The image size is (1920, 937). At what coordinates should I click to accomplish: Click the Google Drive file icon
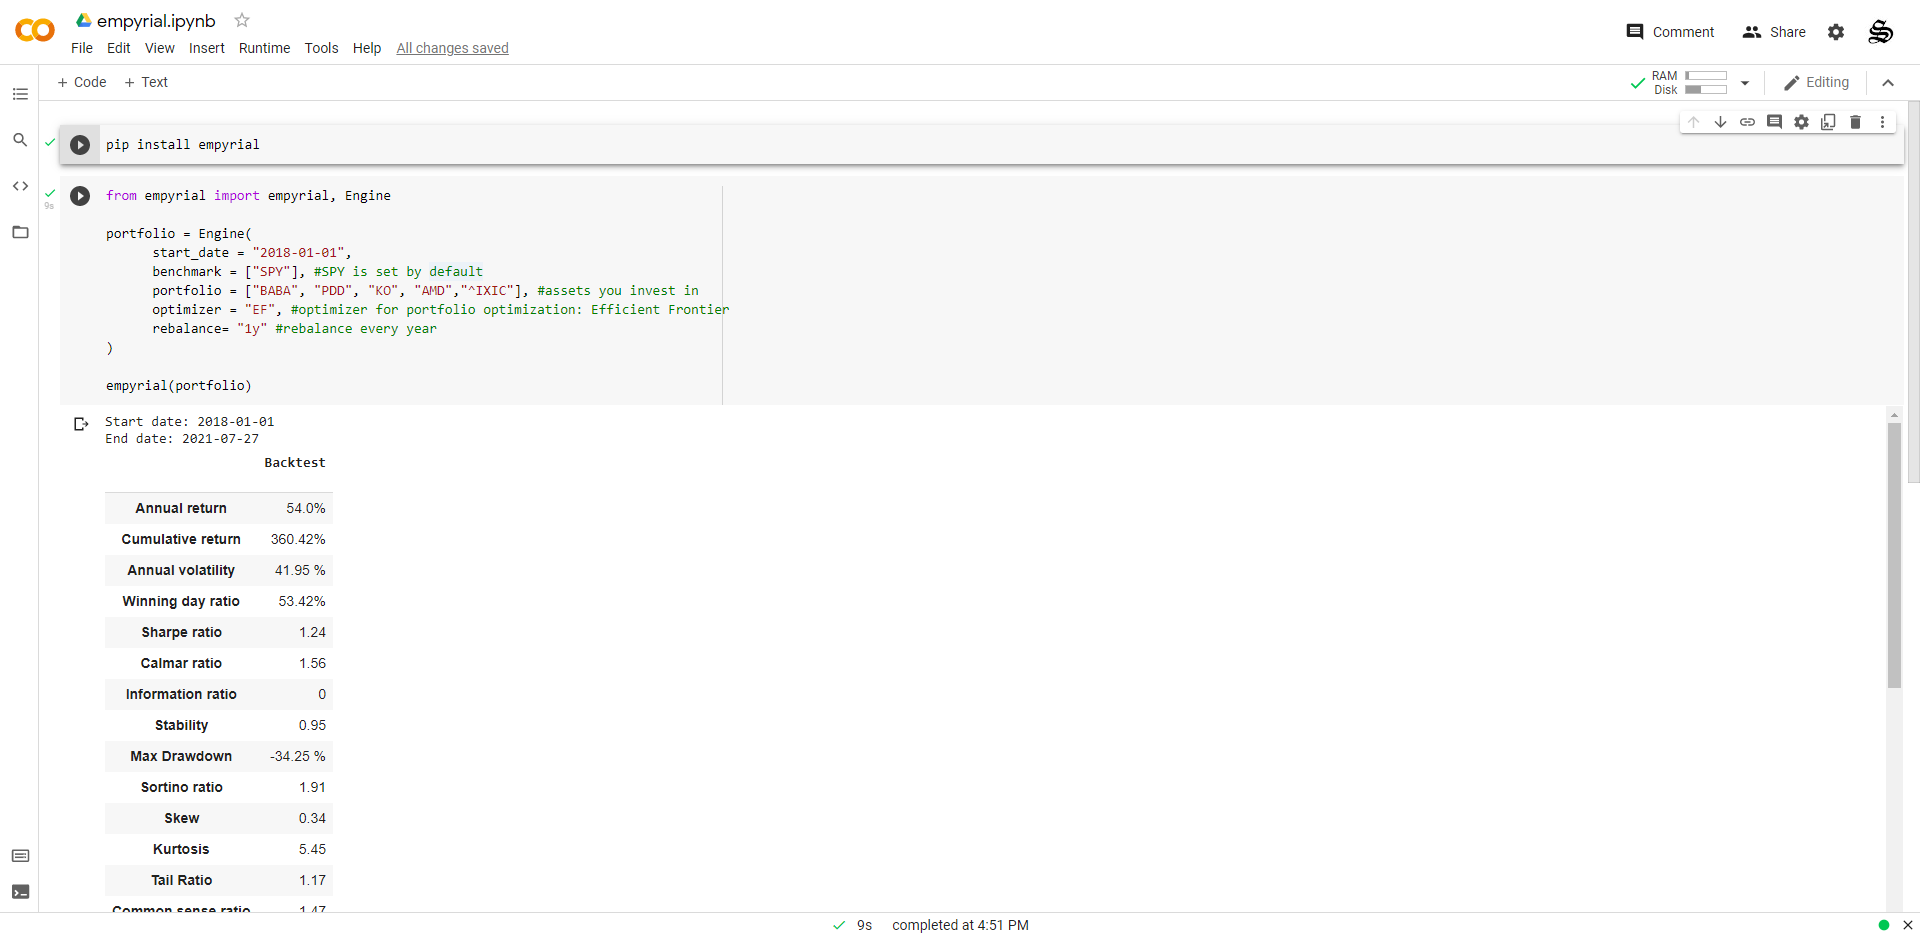[84, 20]
